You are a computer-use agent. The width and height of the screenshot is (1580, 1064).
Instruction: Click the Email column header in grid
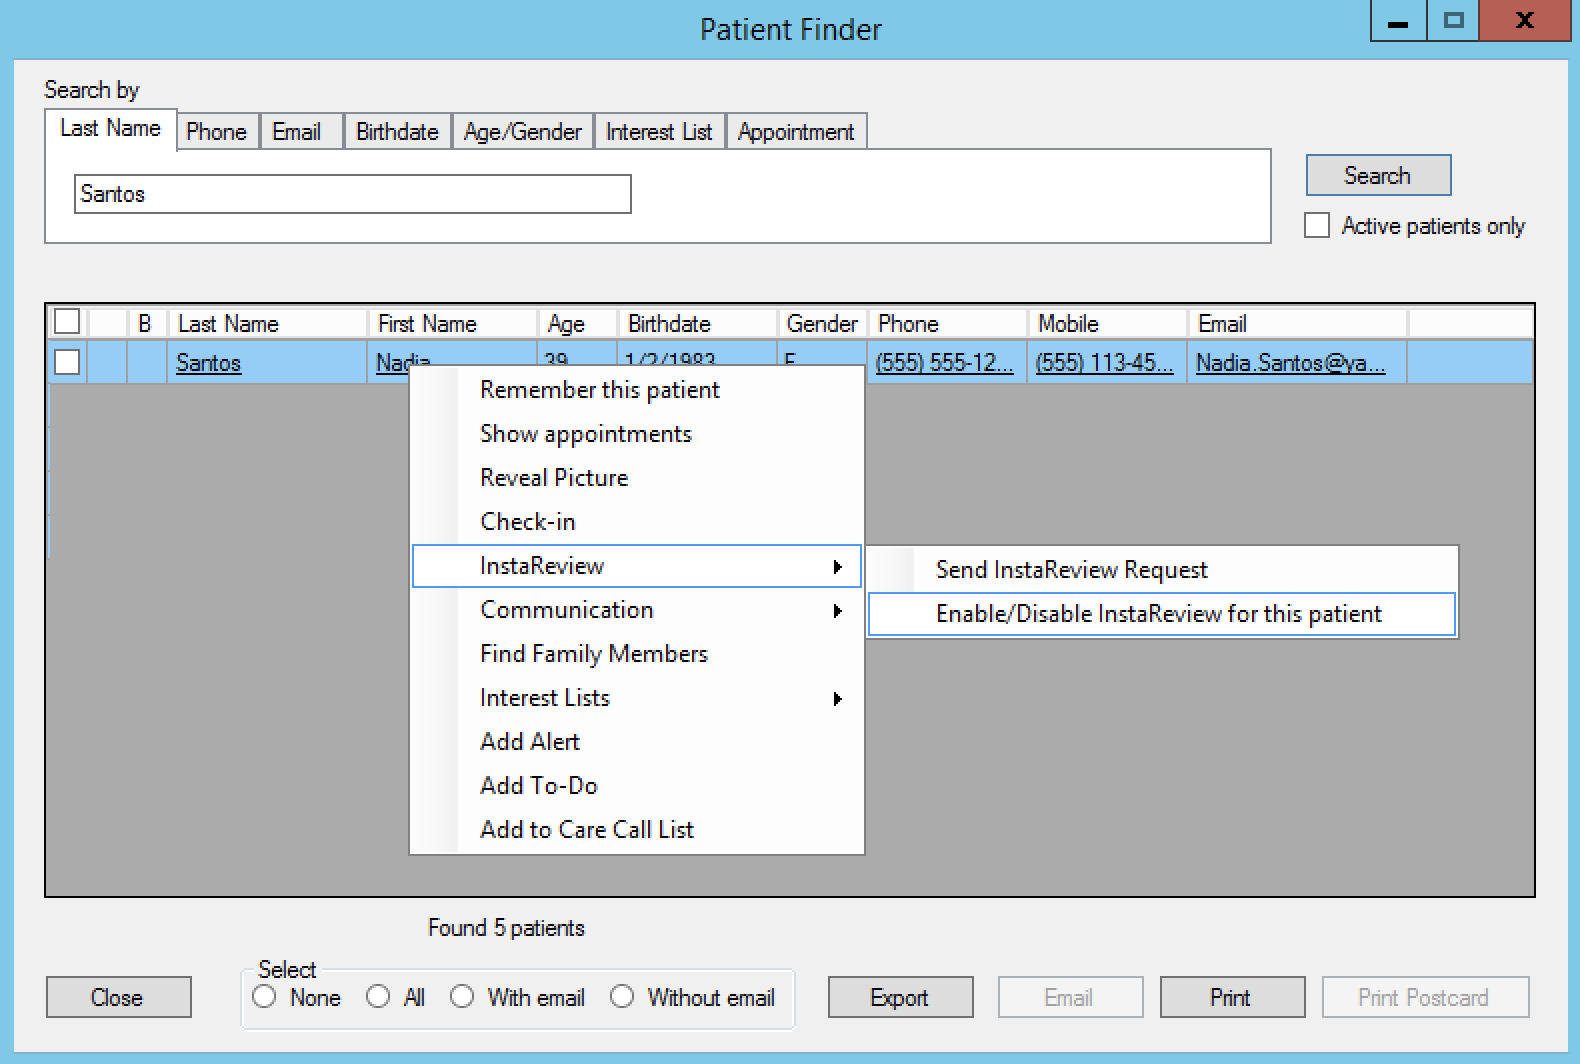coord(1297,323)
